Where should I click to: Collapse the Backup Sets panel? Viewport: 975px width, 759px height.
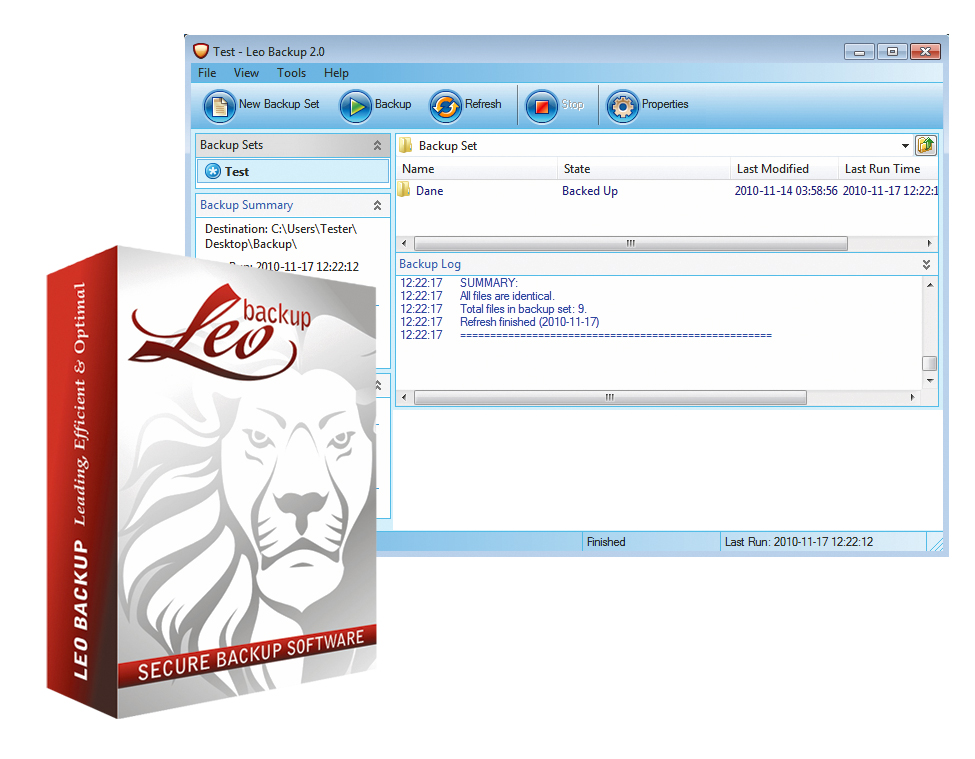[377, 146]
